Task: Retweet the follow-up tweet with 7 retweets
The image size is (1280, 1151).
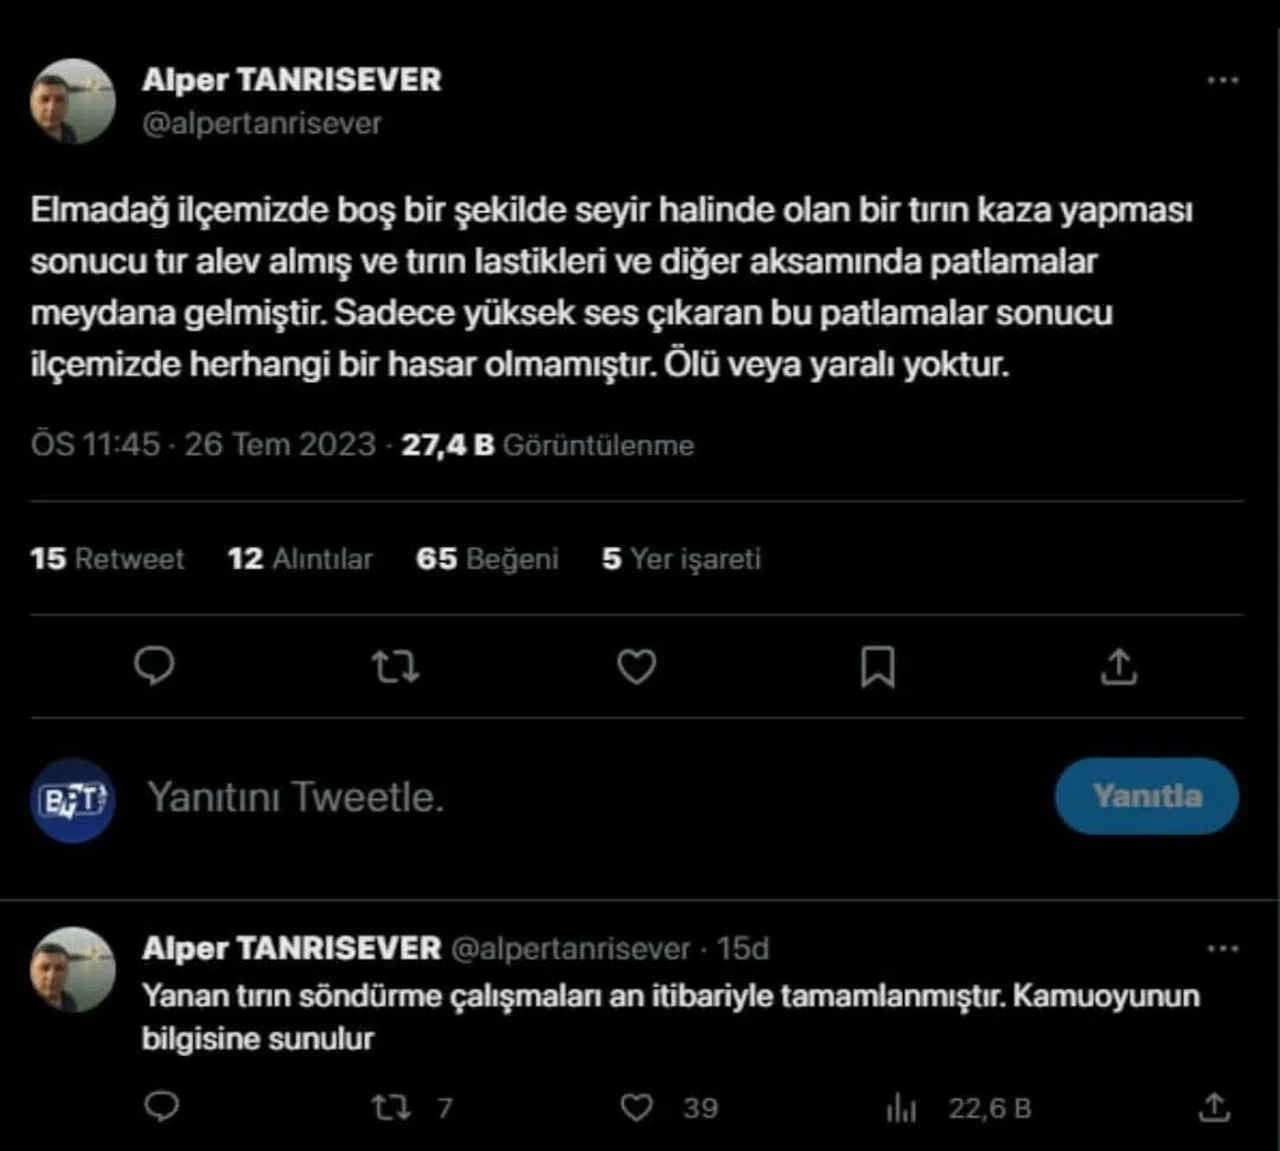Action: 391,1107
